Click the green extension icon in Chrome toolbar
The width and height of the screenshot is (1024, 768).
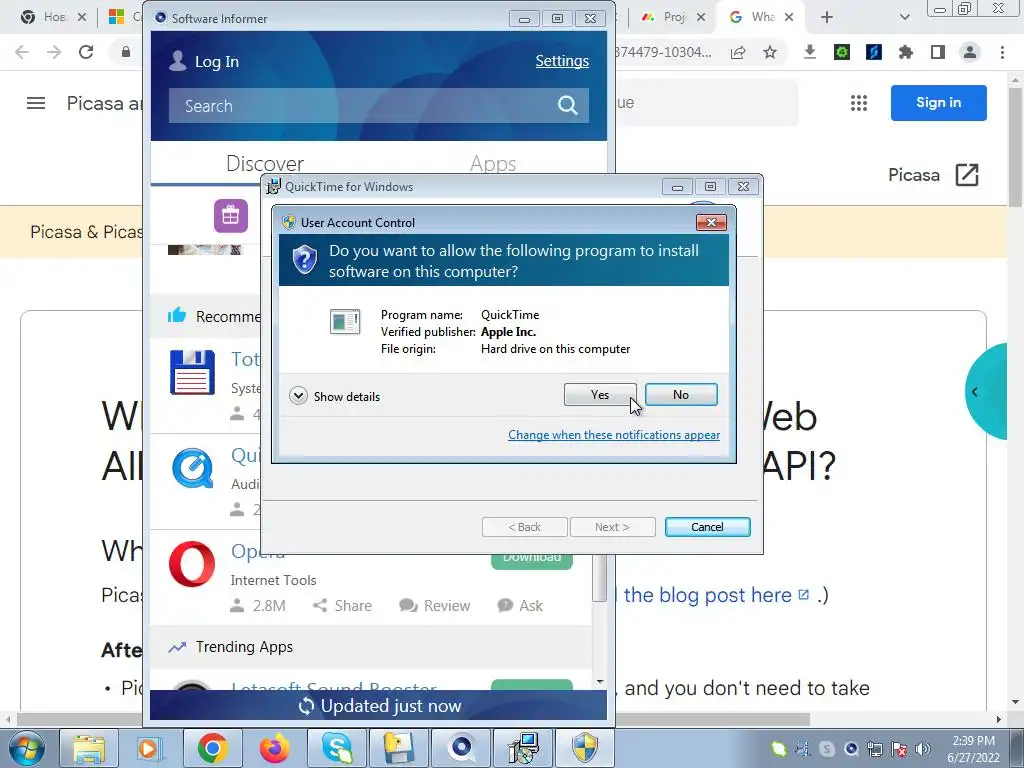coord(842,52)
